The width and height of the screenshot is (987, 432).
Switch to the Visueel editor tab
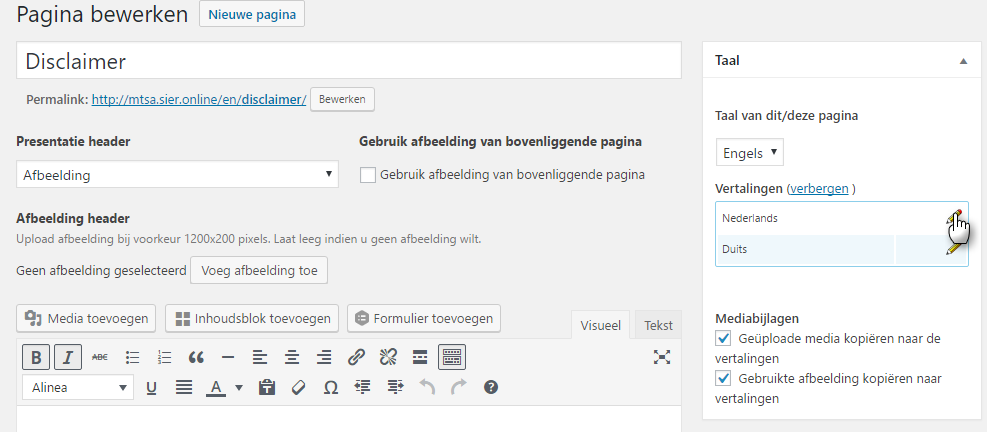(601, 325)
